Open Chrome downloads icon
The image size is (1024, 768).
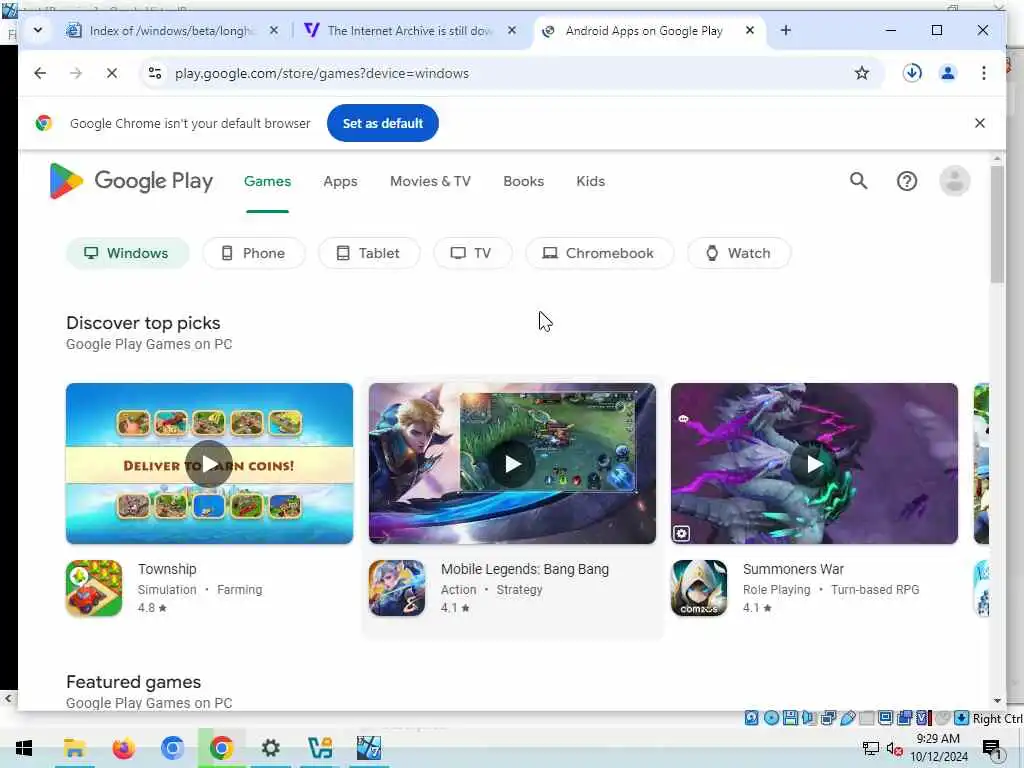pyautogui.click(x=912, y=72)
